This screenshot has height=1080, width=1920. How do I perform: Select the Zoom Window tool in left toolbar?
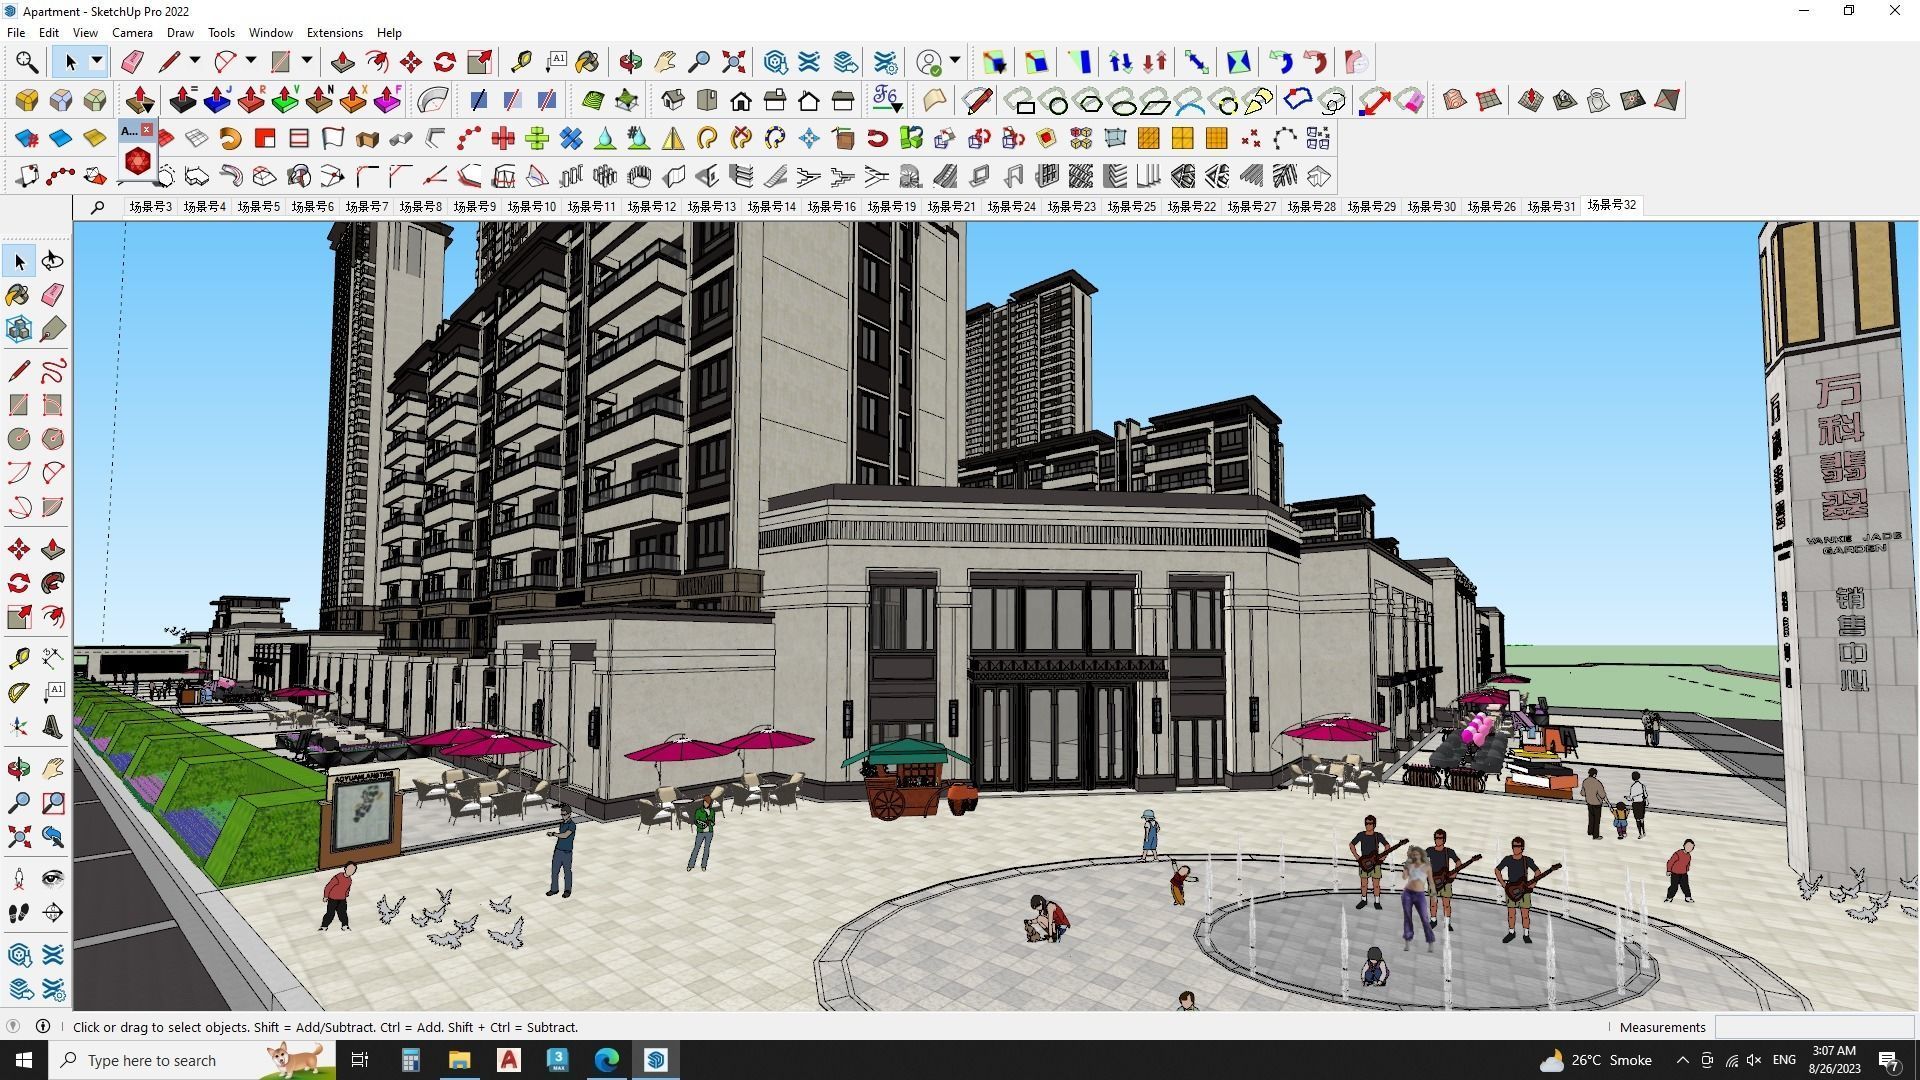coord(53,802)
